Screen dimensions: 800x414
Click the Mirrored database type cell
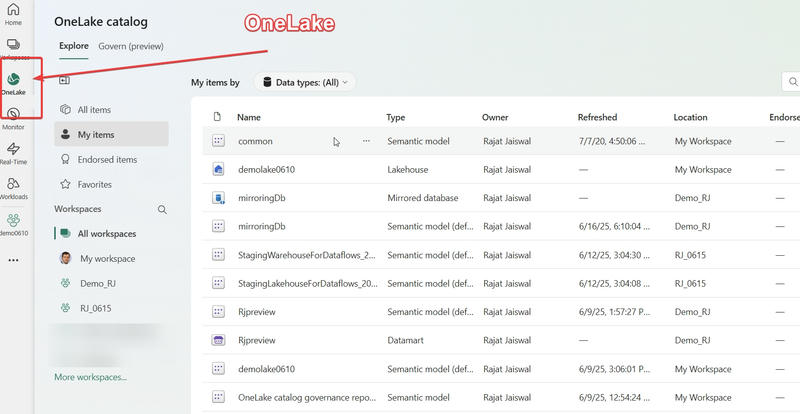coord(423,198)
